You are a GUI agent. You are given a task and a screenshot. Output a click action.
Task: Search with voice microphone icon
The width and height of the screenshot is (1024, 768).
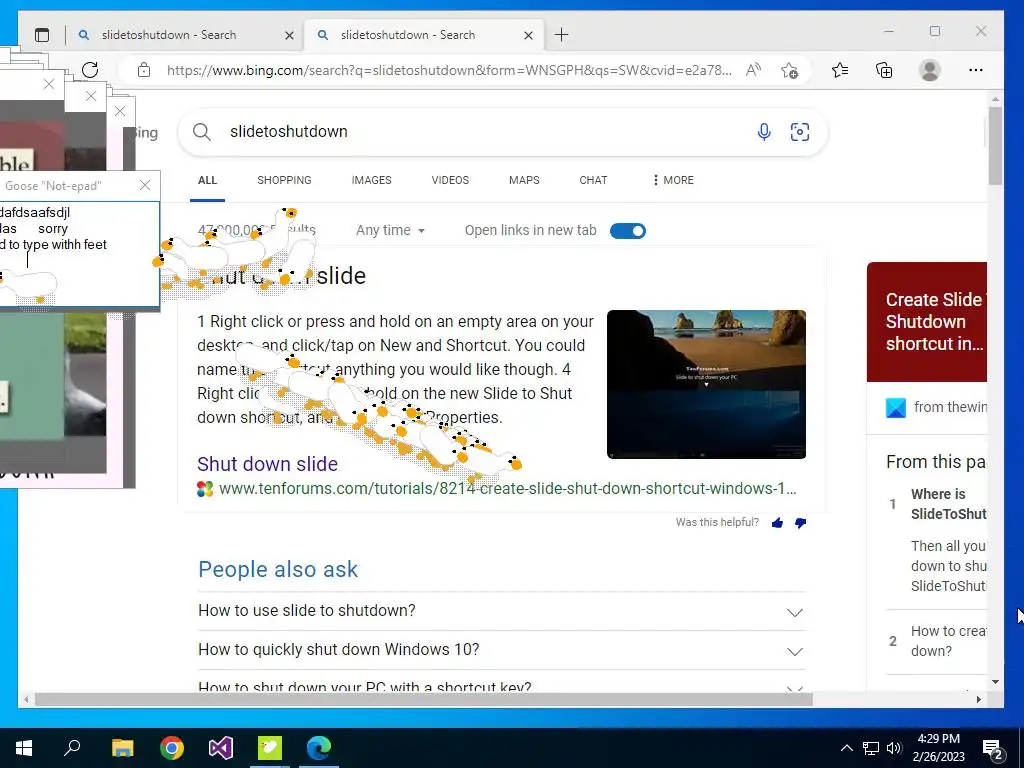pyautogui.click(x=763, y=132)
